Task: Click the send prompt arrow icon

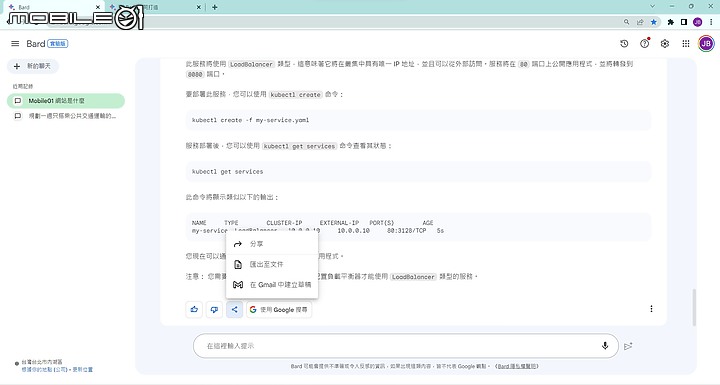Action: click(x=628, y=346)
